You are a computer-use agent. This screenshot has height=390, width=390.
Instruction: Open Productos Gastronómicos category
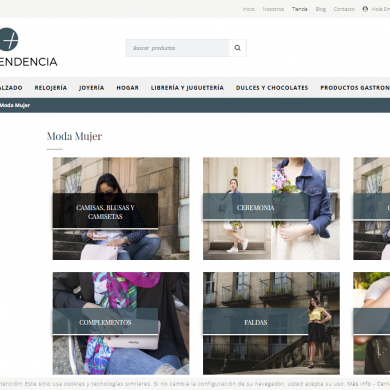coord(355,88)
